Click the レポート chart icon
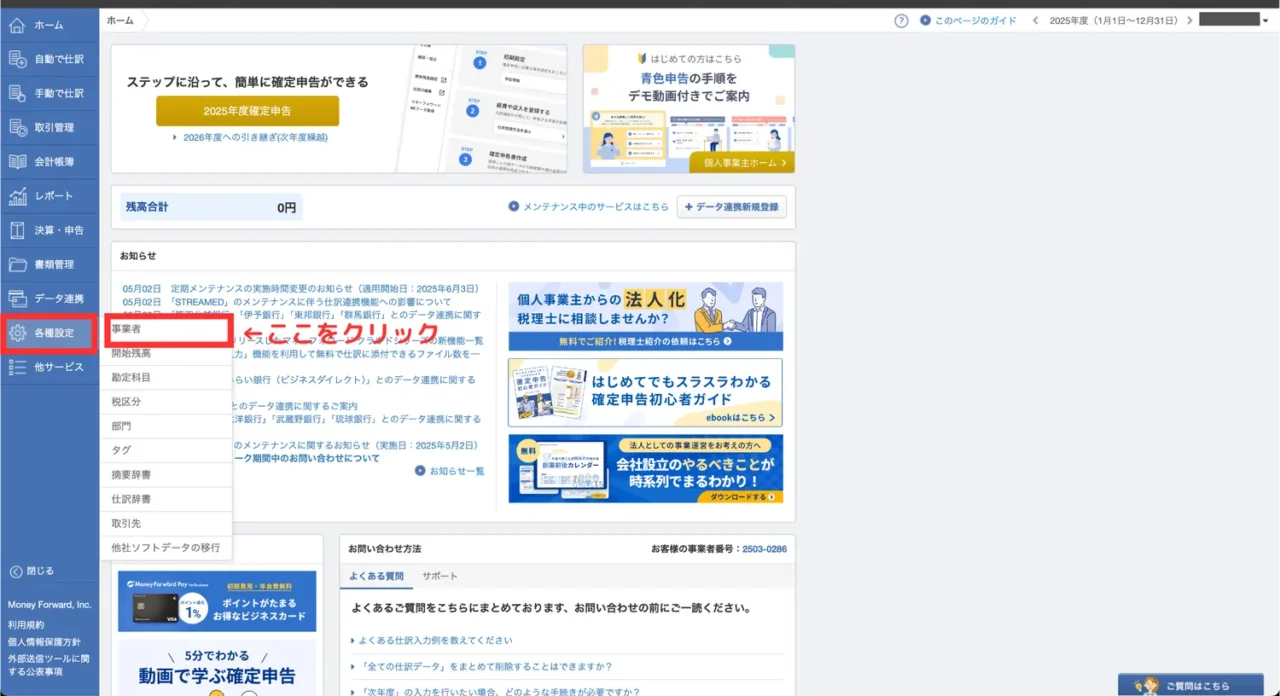 (17, 196)
